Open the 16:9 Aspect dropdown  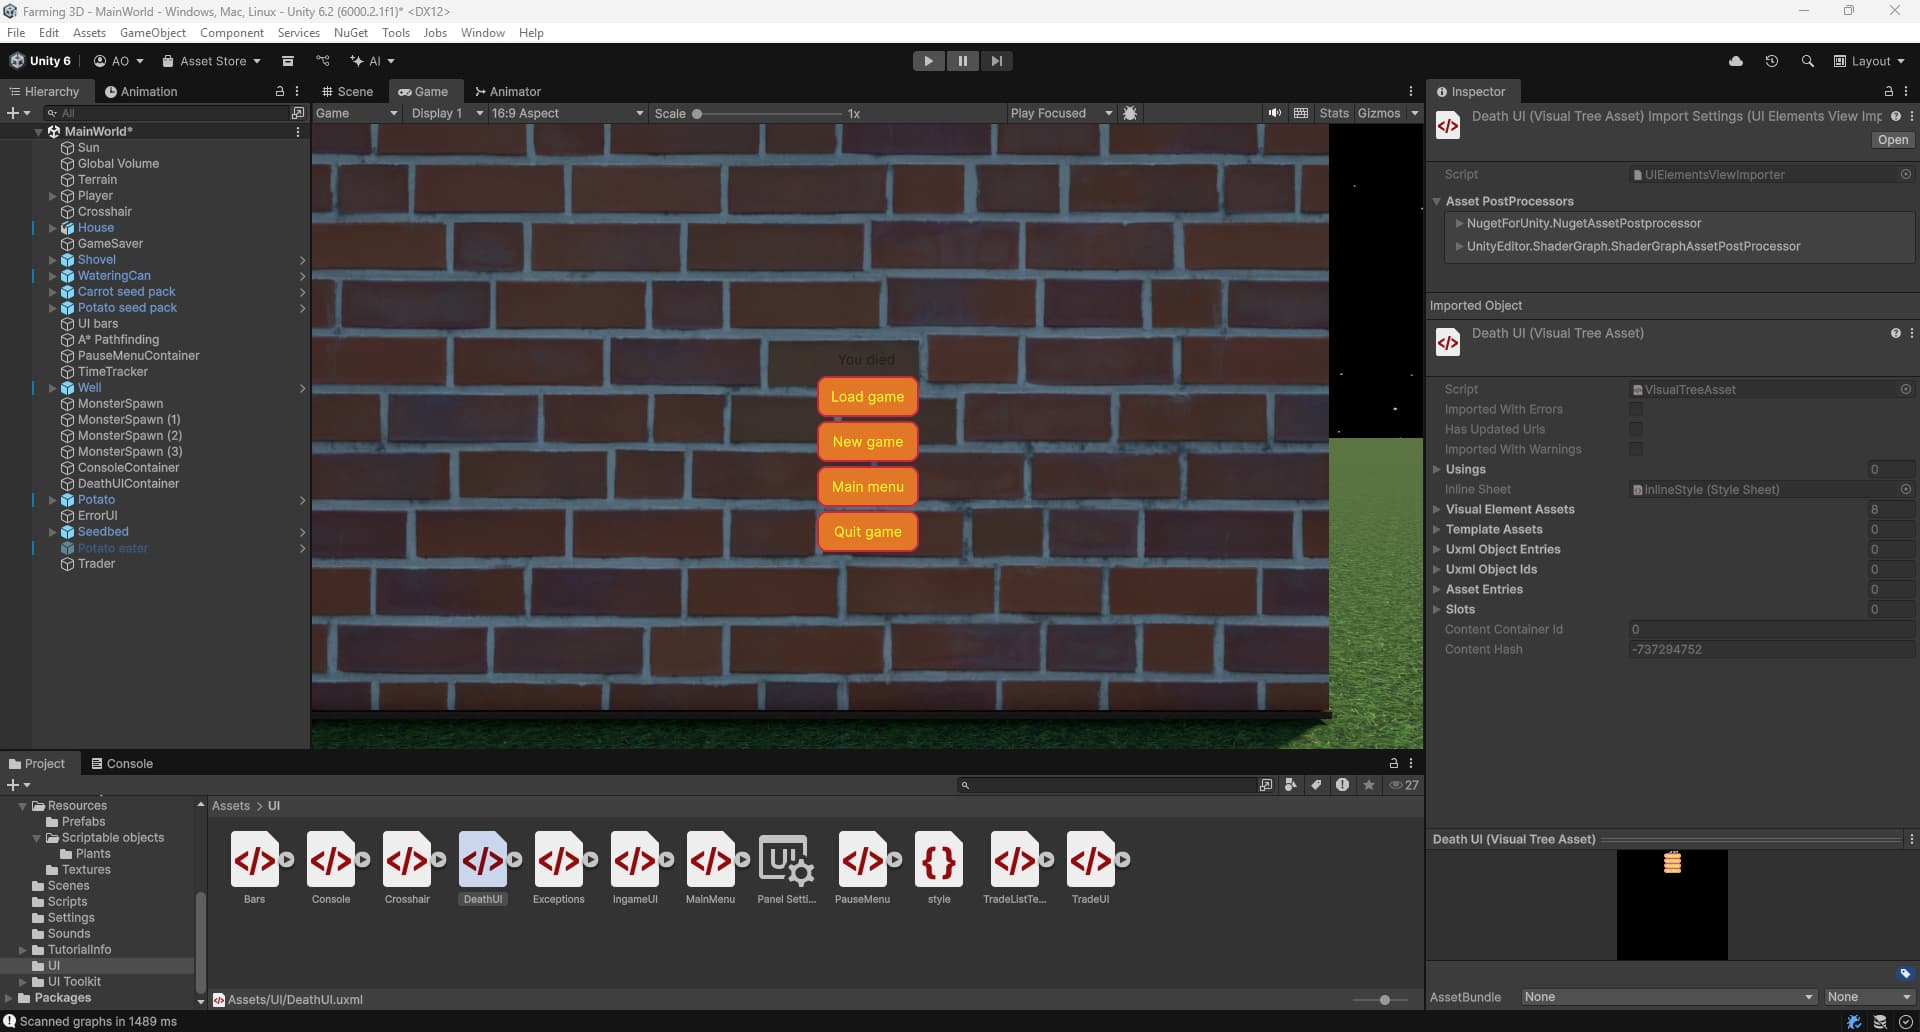(x=565, y=113)
